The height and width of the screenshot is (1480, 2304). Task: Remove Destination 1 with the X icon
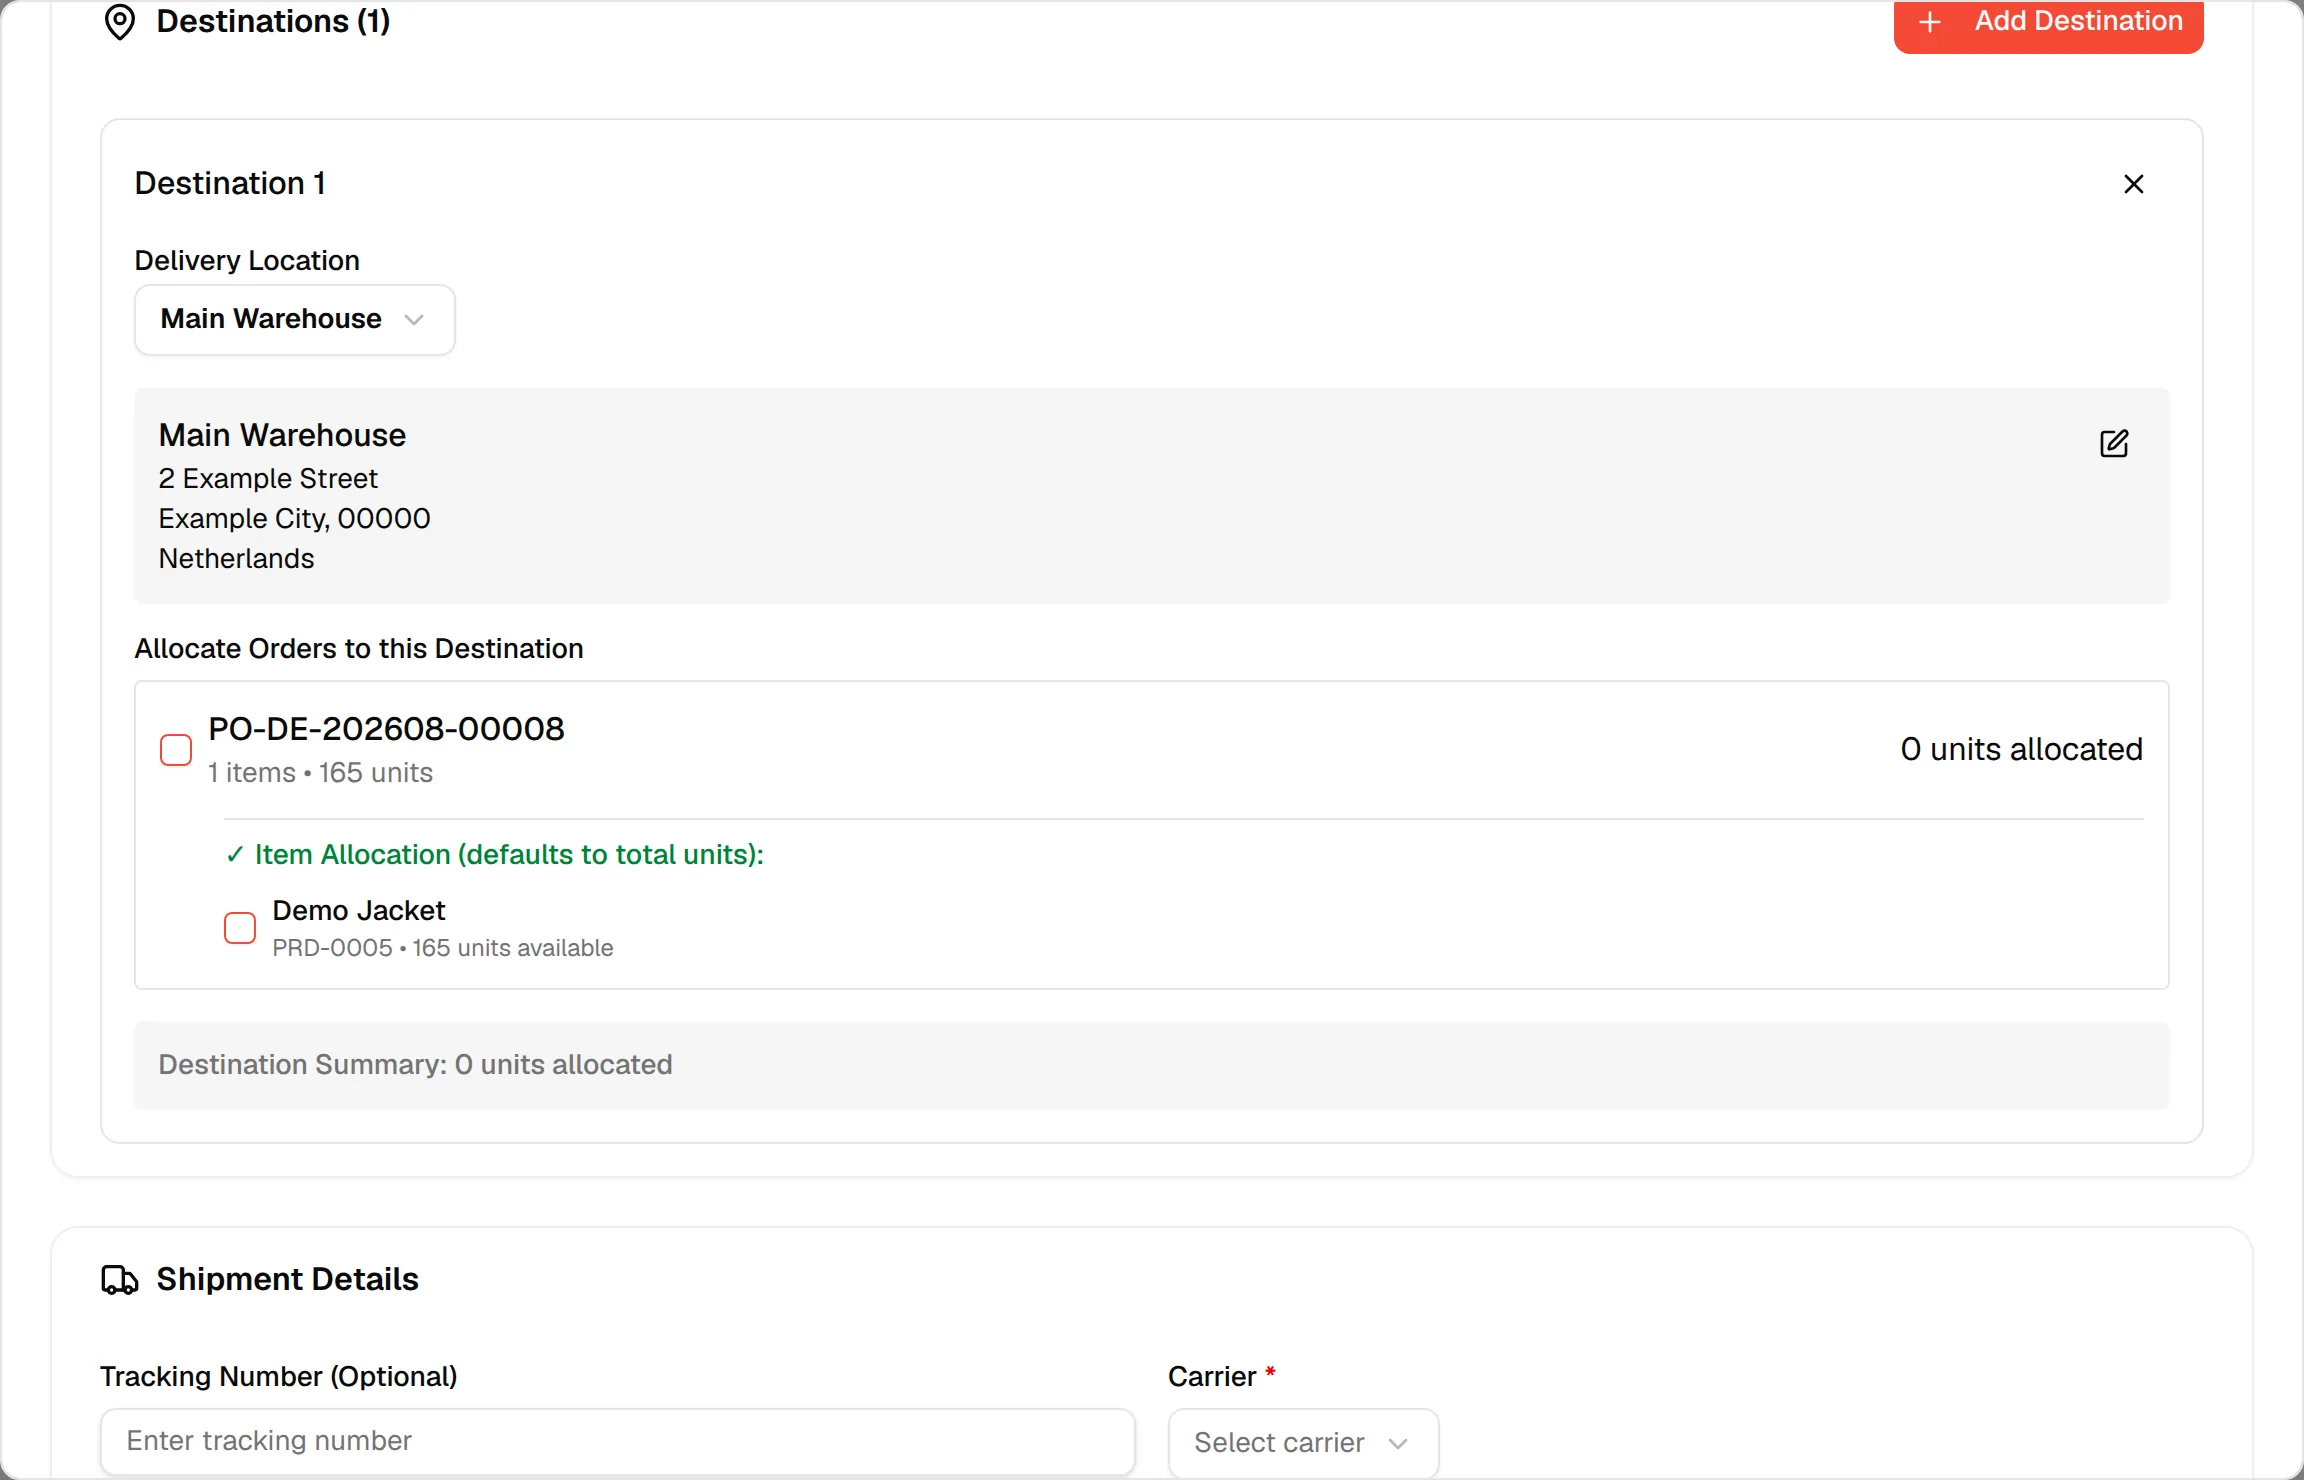click(2133, 184)
